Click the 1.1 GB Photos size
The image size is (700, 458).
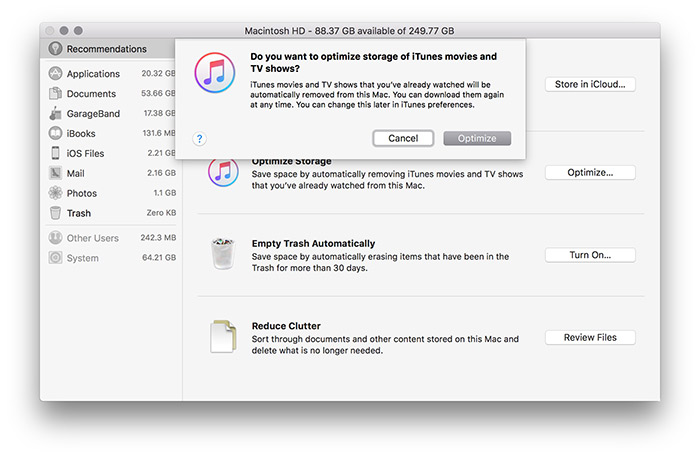[x=165, y=193]
